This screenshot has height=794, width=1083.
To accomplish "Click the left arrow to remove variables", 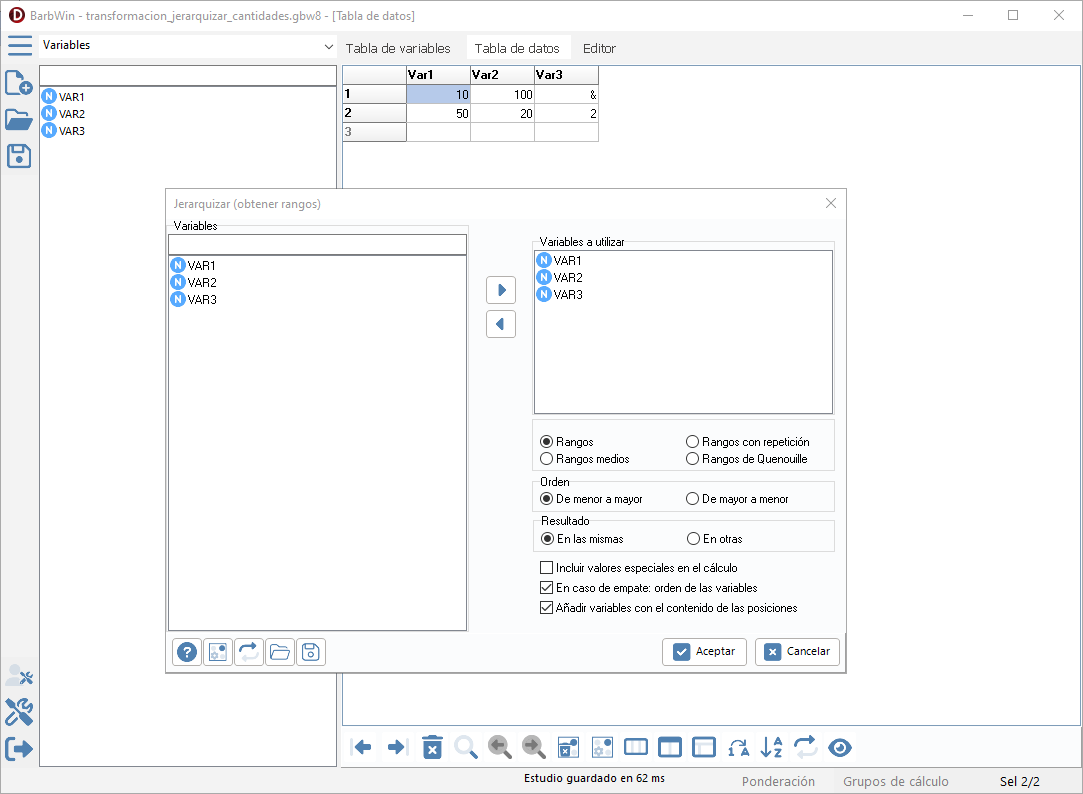I will (x=501, y=324).
